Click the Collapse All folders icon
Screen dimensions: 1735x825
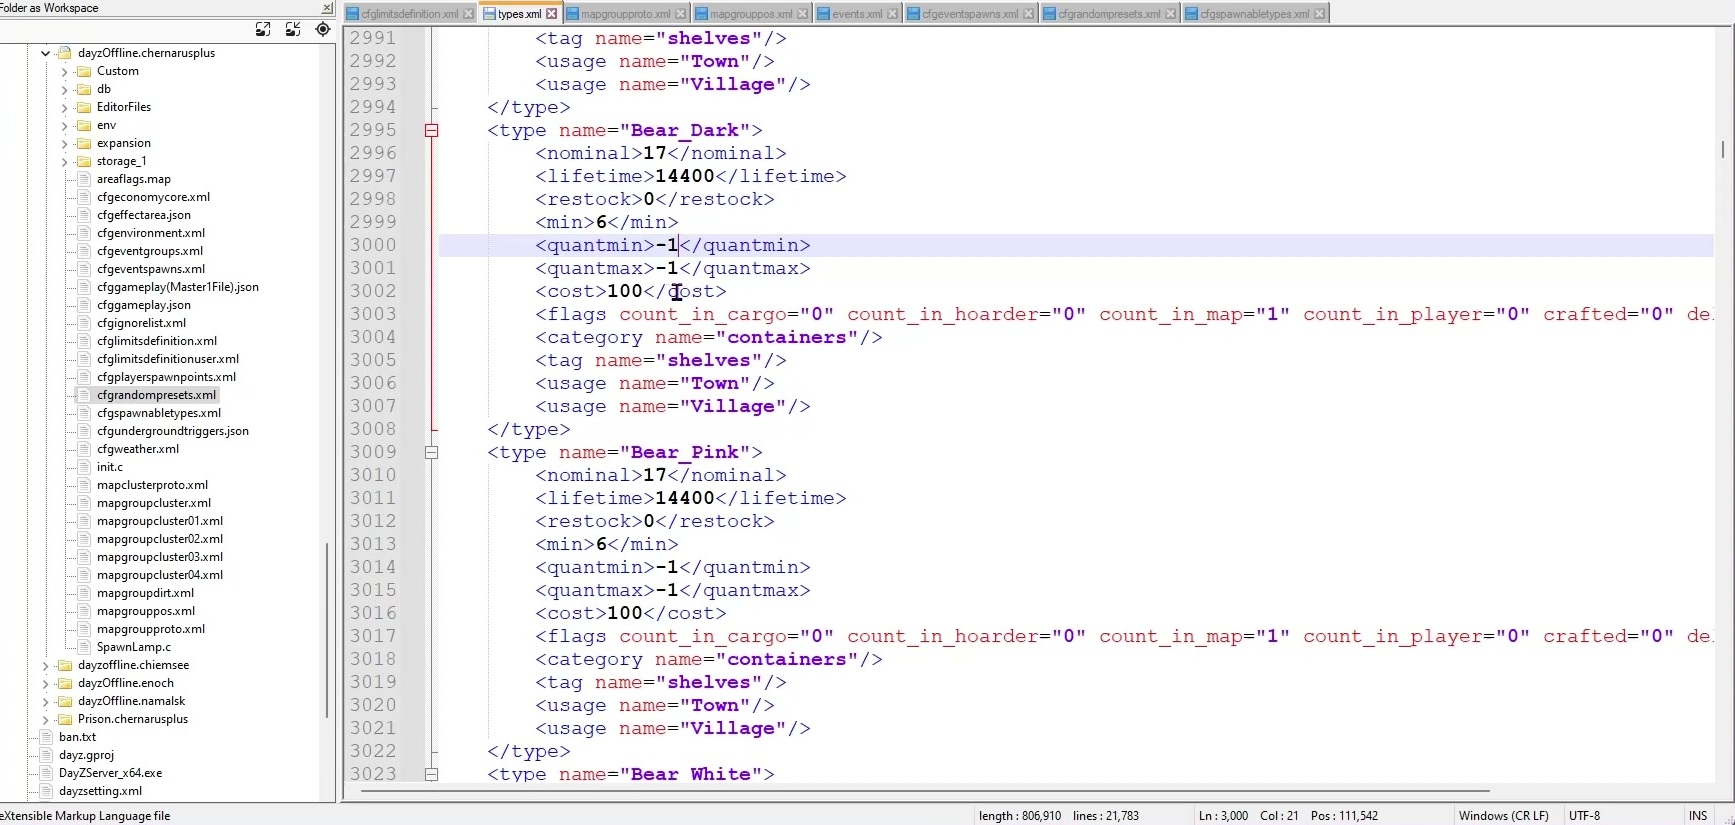(293, 29)
